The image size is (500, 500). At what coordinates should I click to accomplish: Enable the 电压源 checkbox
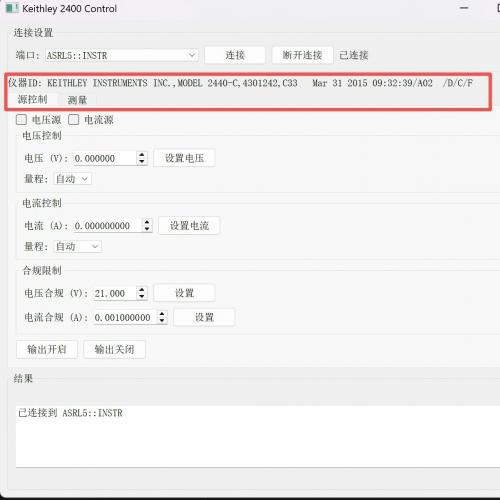click(x=21, y=120)
